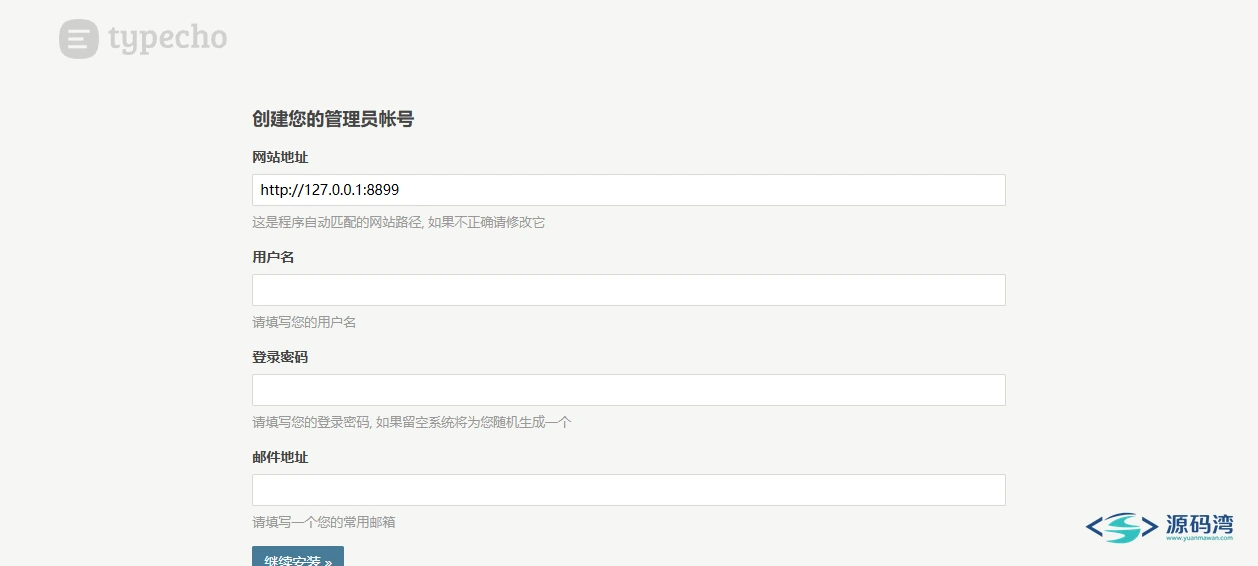The height and width of the screenshot is (566, 1258).
Task: Click the 邮件地址 label
Action: click(280, 457)
